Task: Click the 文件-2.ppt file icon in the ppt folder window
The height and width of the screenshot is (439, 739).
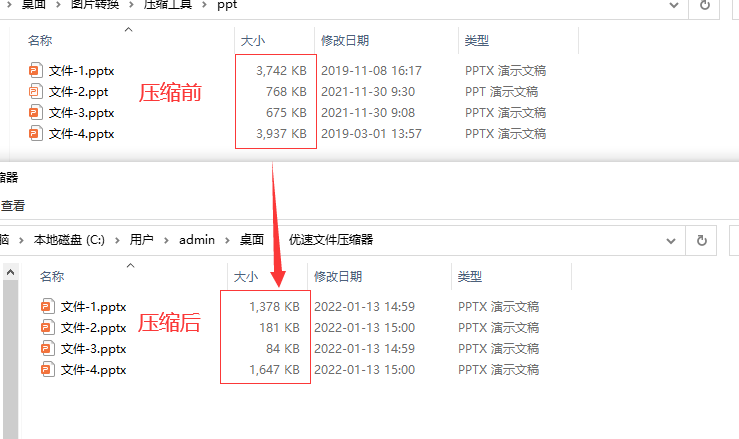Action: 36,91
